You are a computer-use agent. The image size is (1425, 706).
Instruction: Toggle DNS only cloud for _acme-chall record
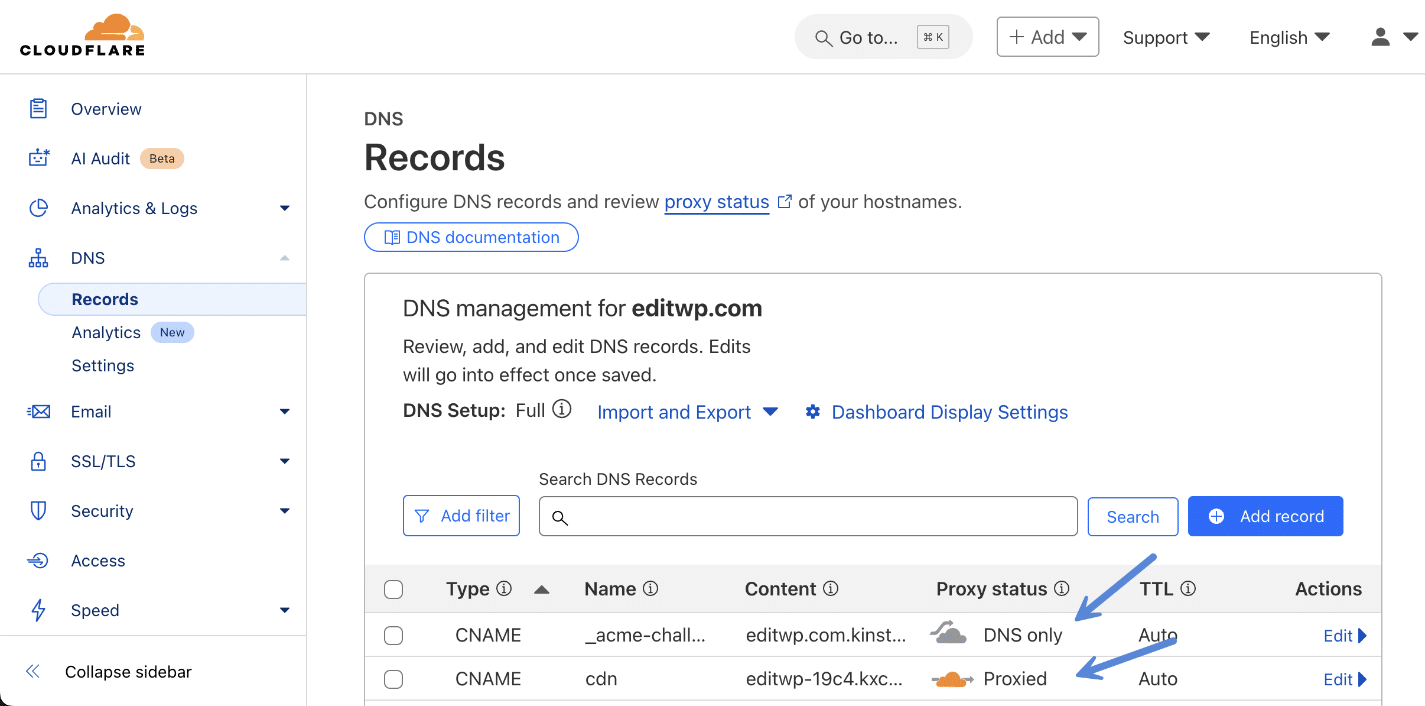948,632
